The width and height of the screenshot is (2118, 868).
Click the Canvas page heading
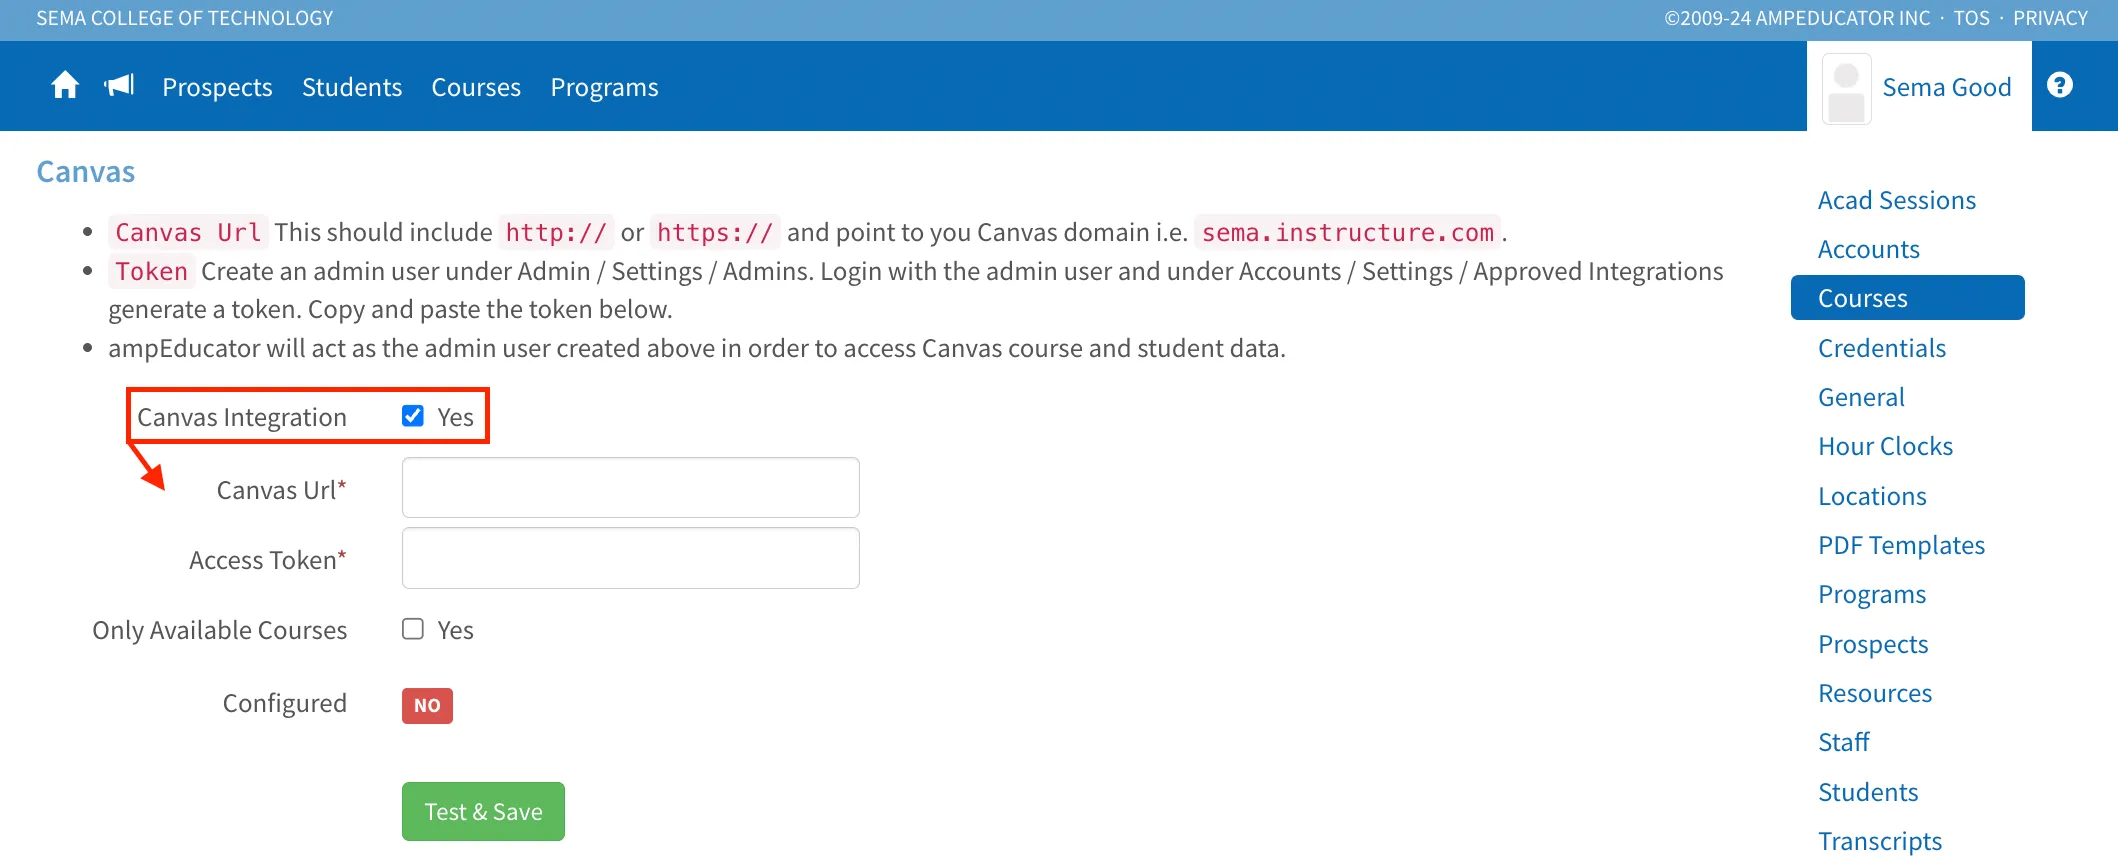(86, 172)
